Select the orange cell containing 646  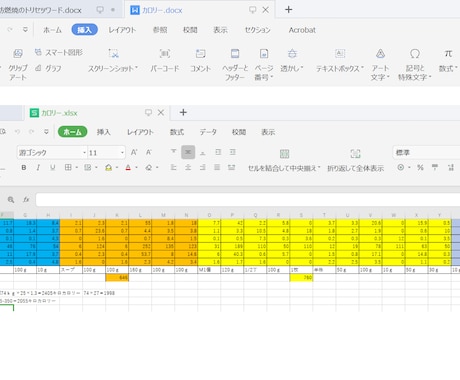click(117, 277)
